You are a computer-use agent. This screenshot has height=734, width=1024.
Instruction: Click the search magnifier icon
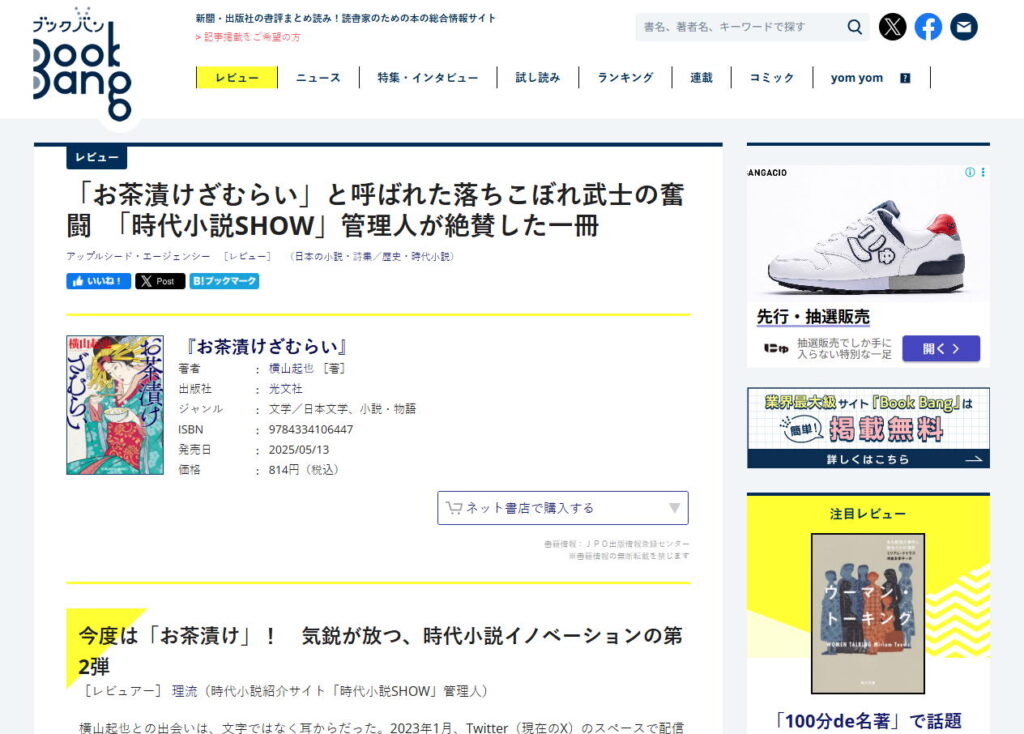point(854,27)
